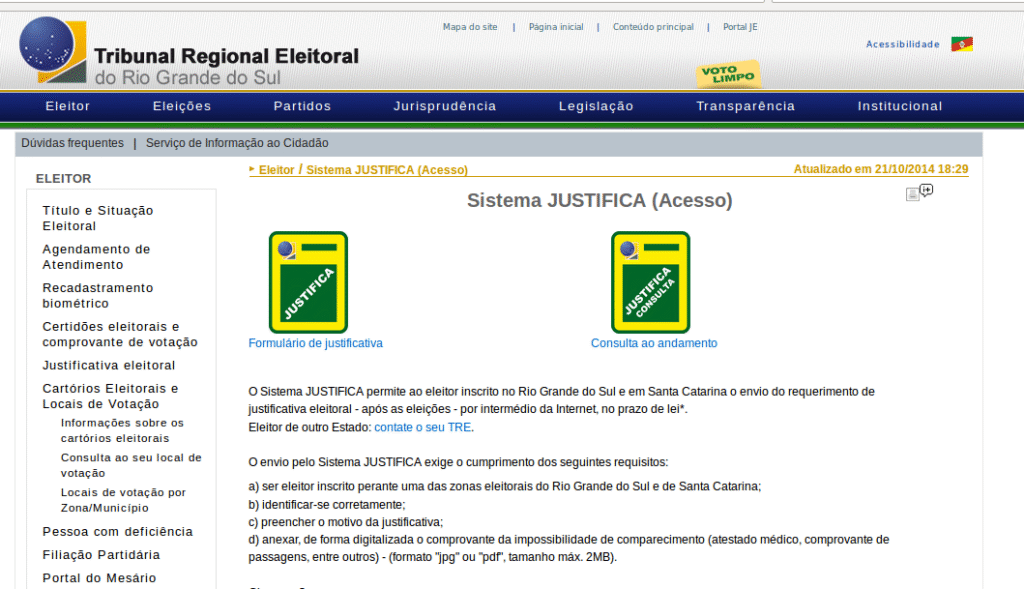Screen dimensions: 1024x589
Task: Open Serviço de Informação ao Cidadão
Action: (237, 143)
